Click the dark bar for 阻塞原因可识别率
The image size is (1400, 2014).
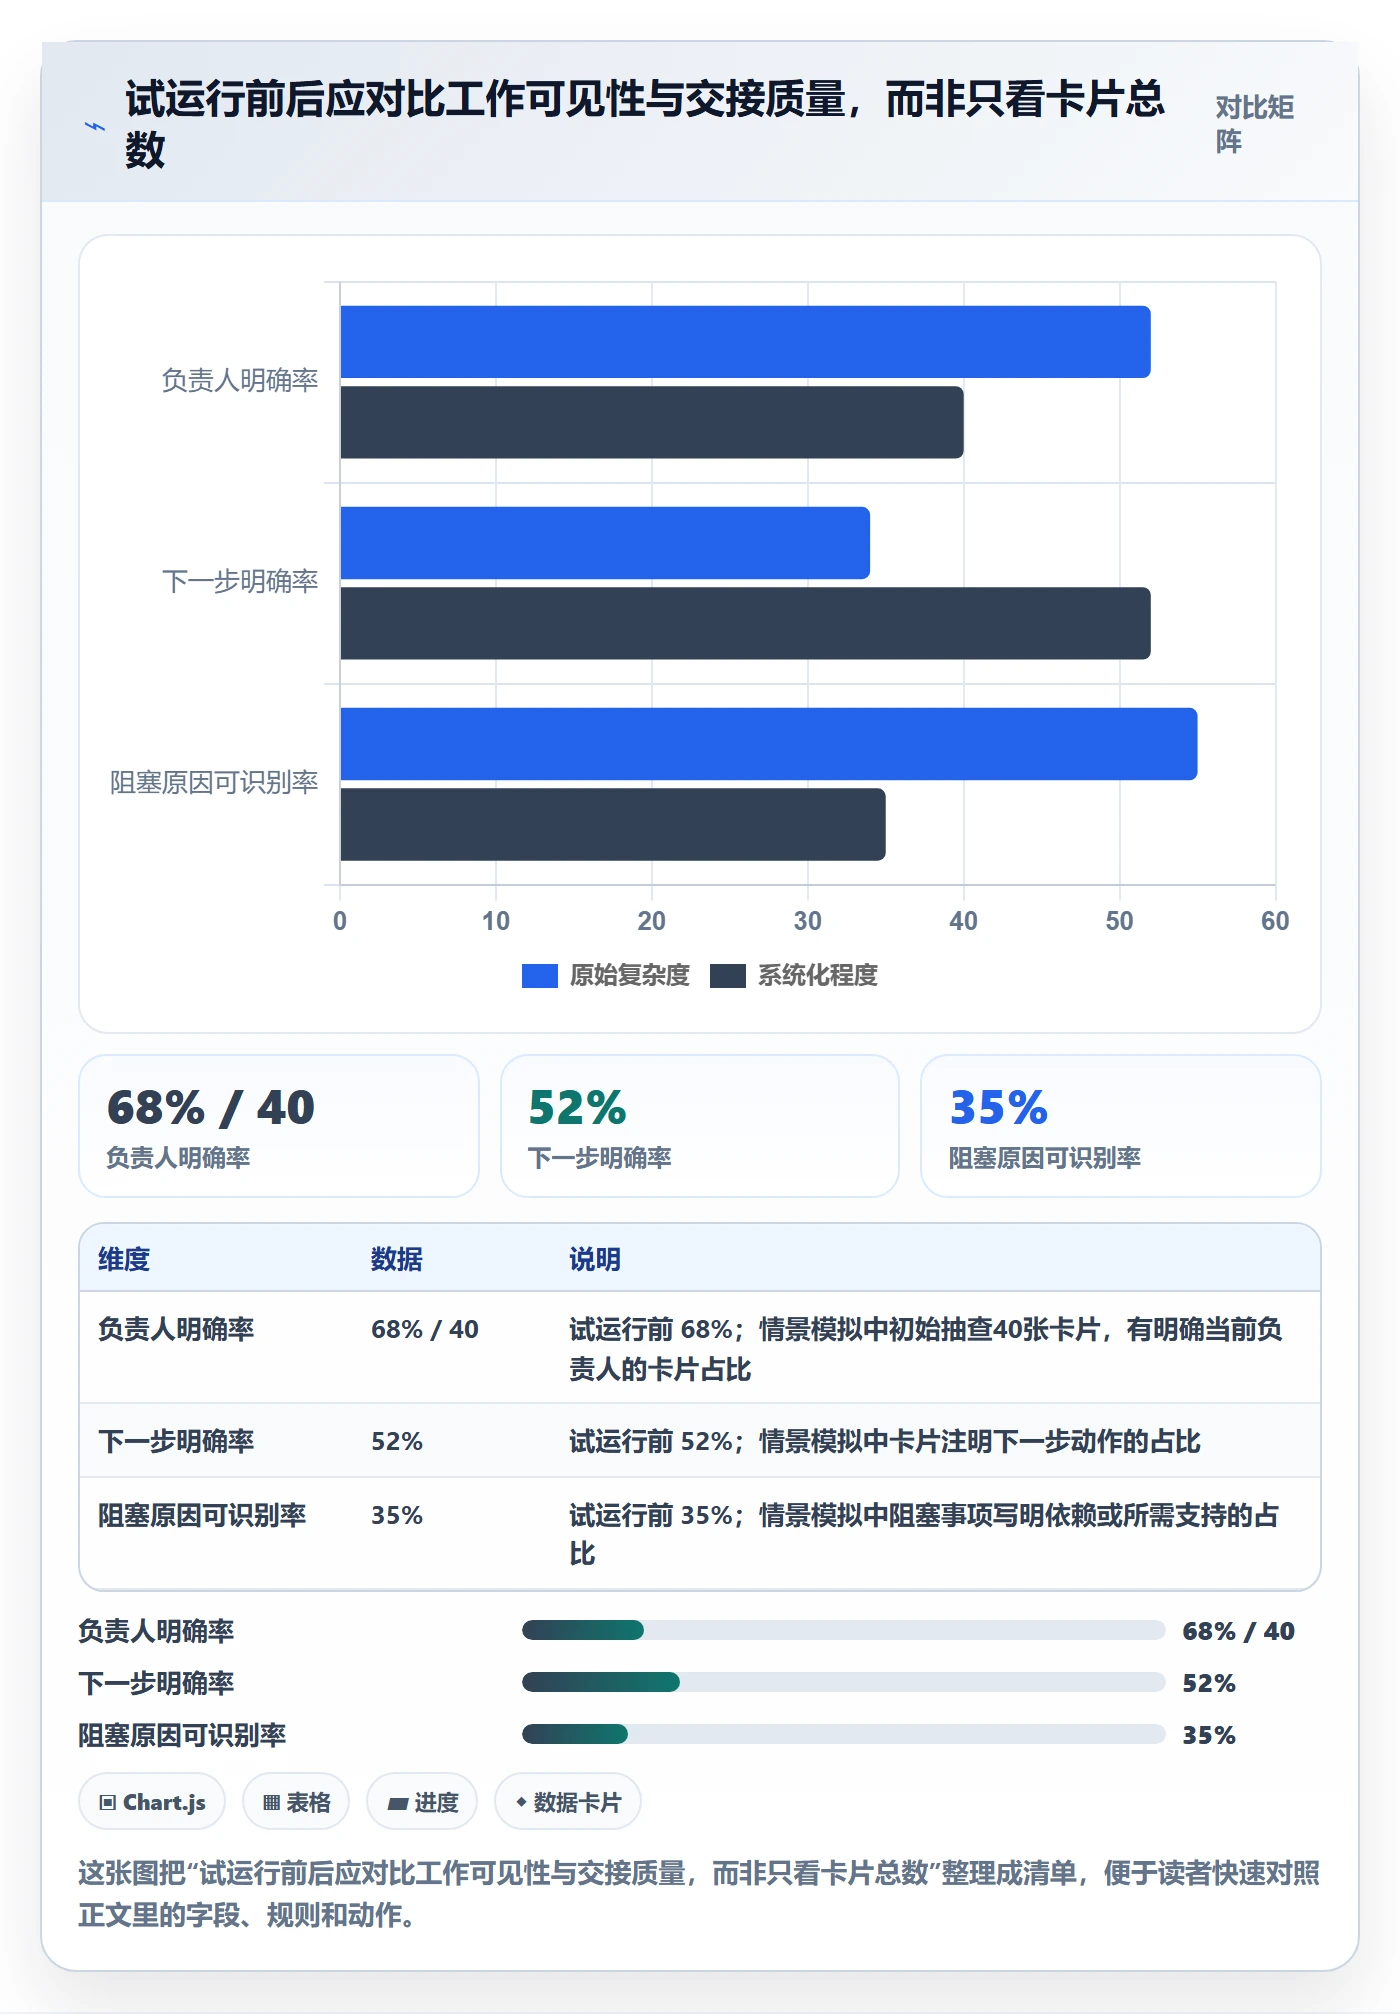coord(613,824)
